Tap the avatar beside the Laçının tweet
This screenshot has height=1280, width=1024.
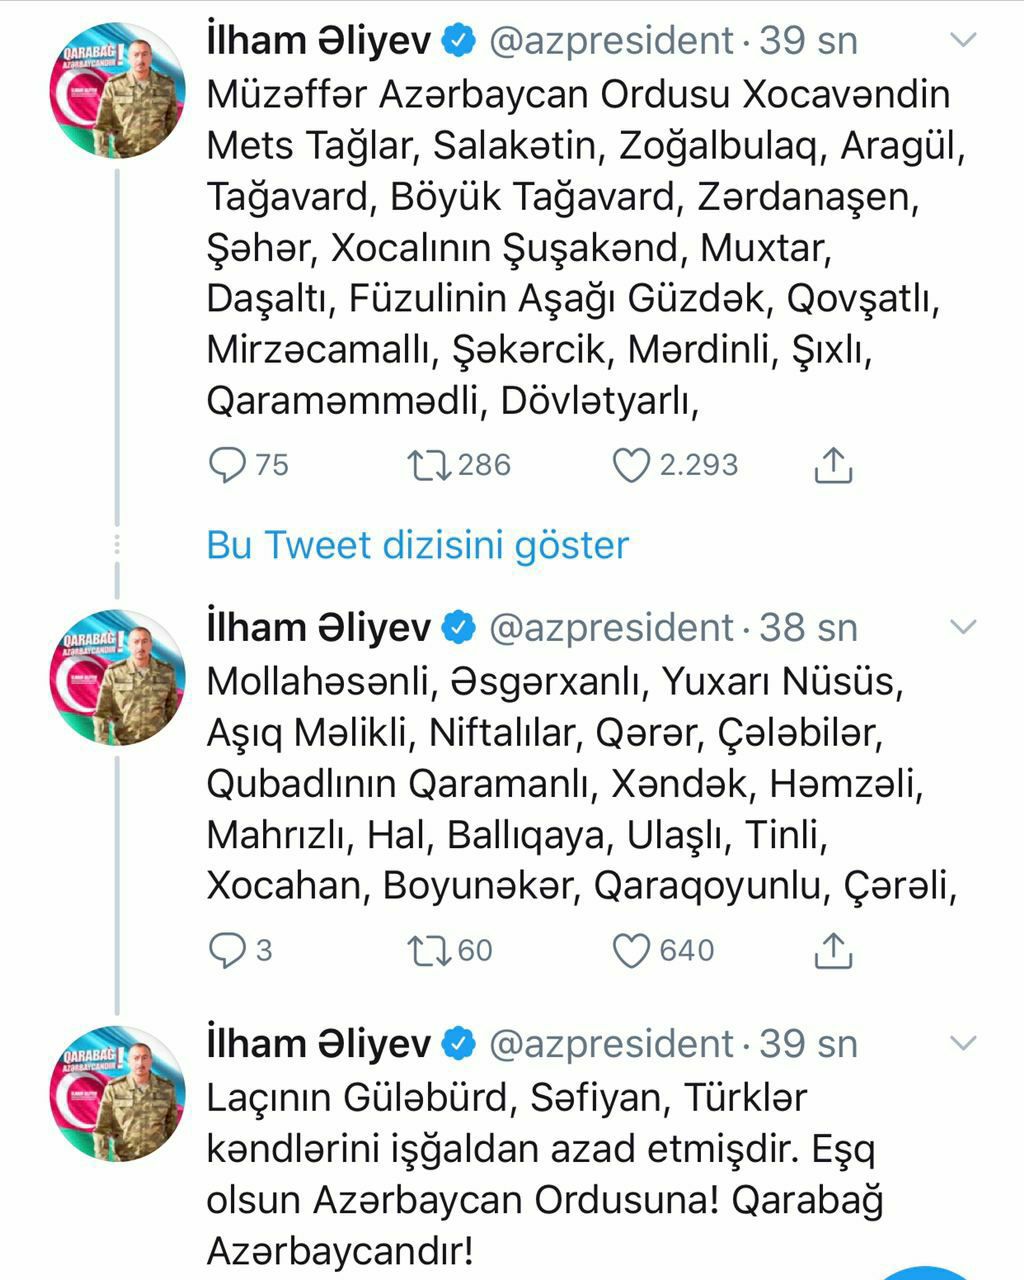tap(116, 1093)
